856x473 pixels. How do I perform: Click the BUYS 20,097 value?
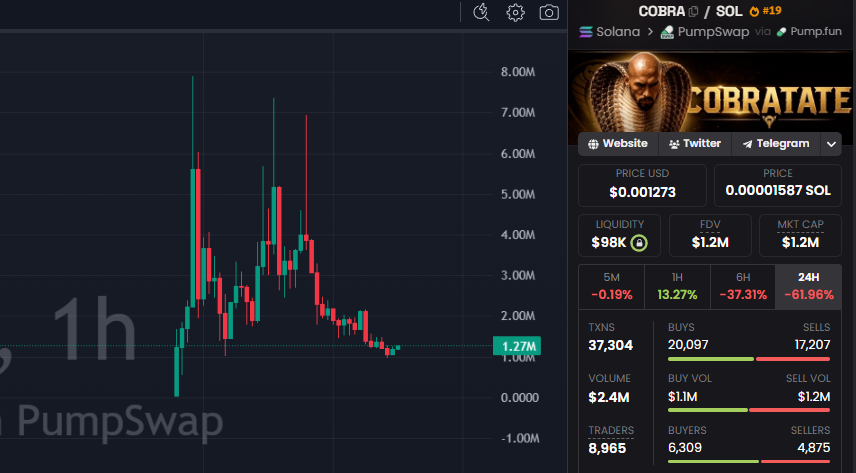(x=688, y=345)
